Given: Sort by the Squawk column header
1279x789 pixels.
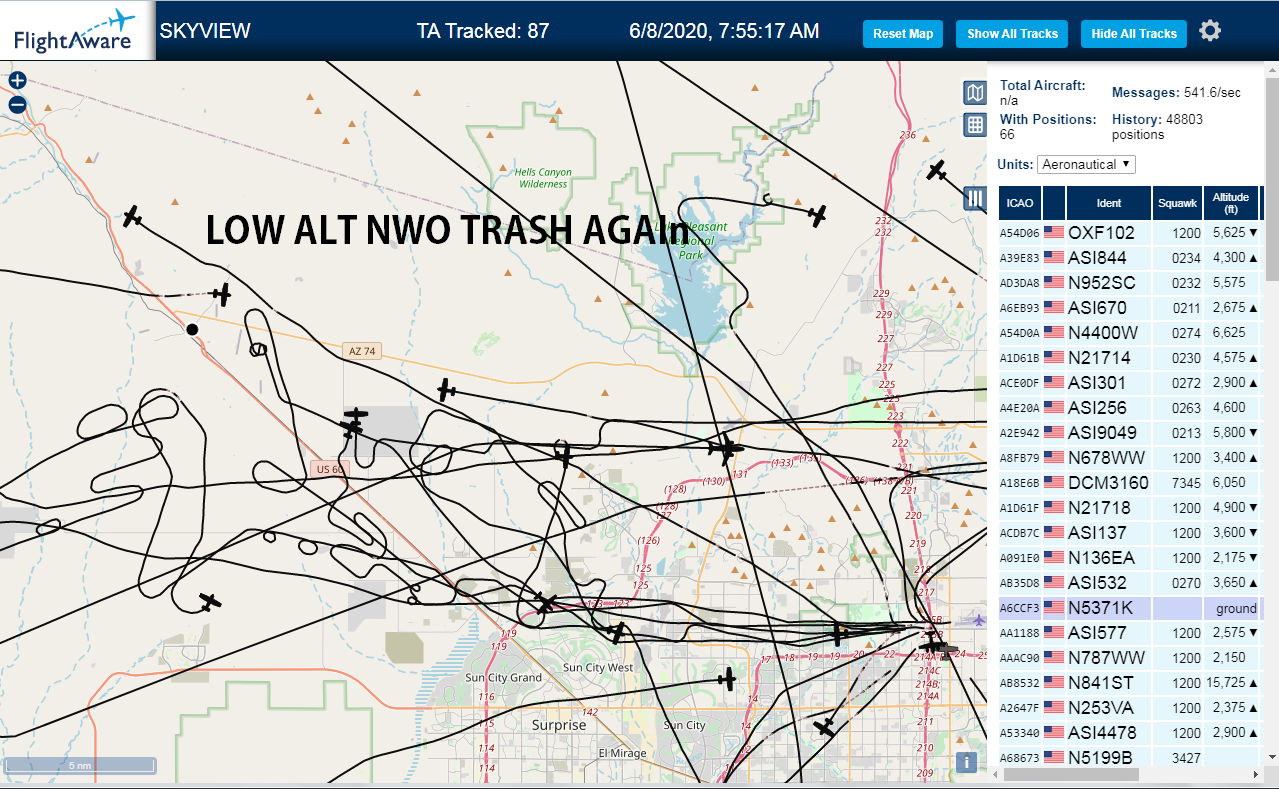Looking at the screenshot, I should [x=1177, y=203].
